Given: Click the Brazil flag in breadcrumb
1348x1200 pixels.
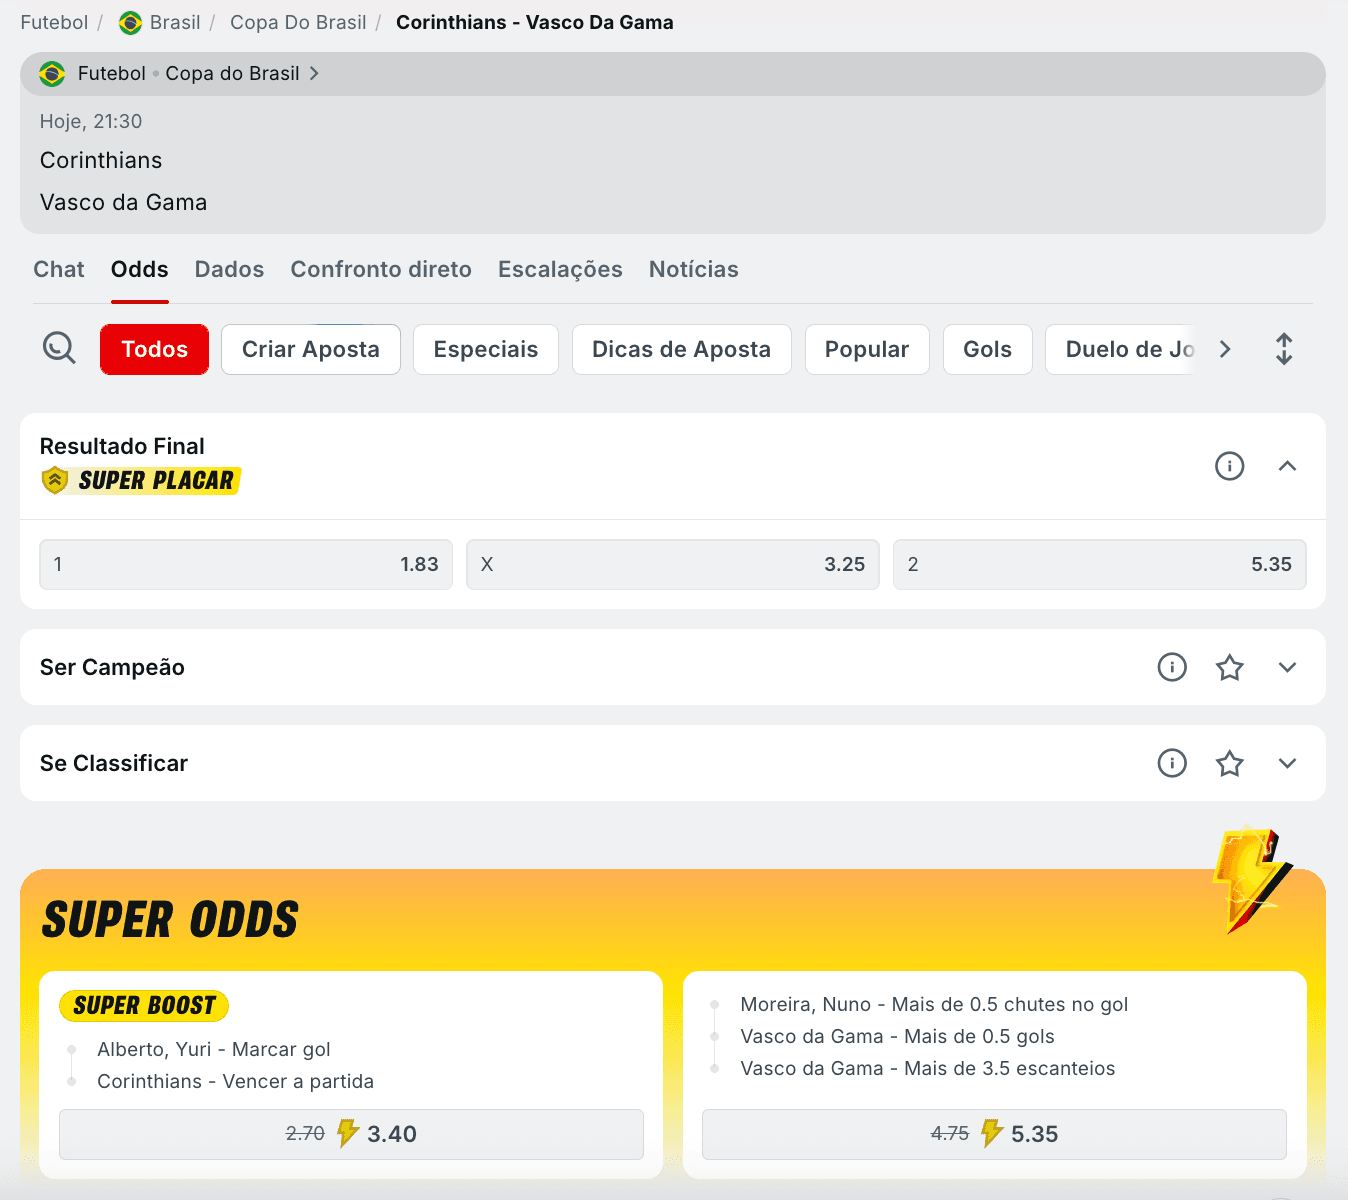Looking at the screenshot, I should [130, 23].
